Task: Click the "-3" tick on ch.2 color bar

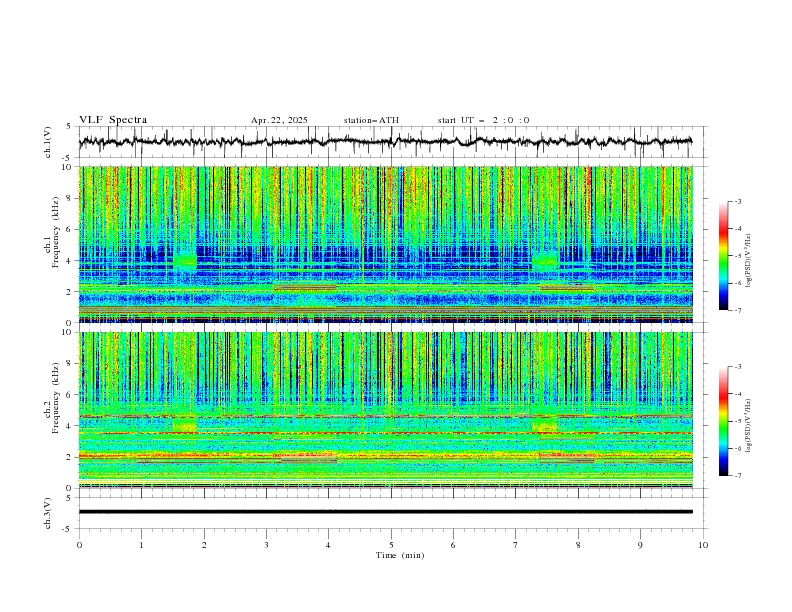Action: (737, 367)
